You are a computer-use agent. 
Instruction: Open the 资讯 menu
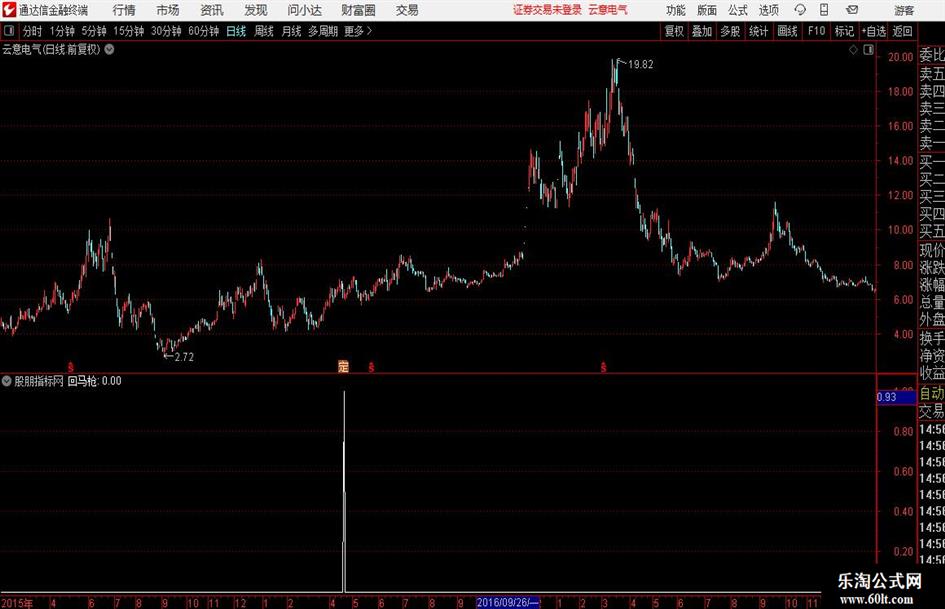click(212, 10)
